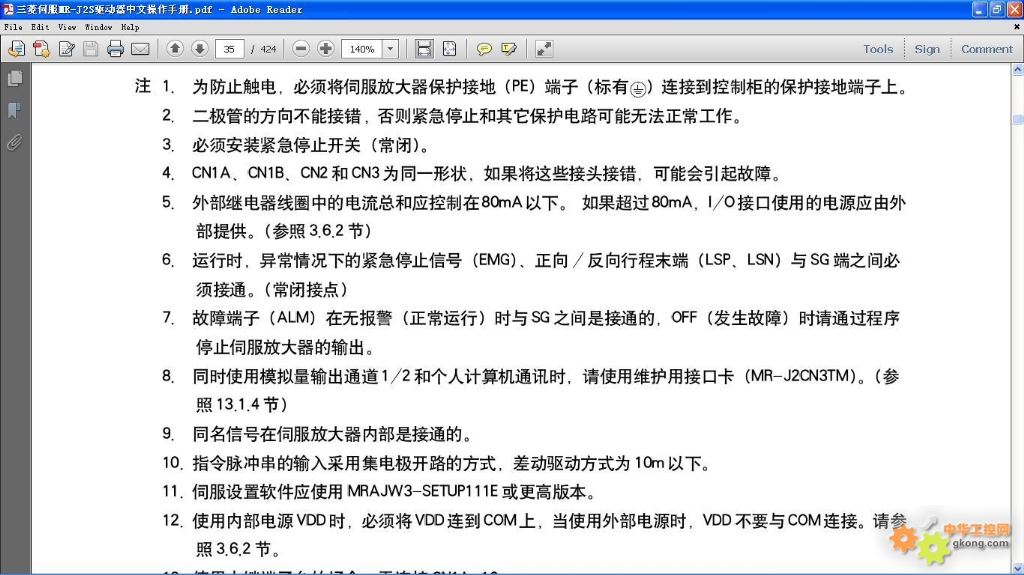Open the Comment pane
Screen dimensions: 1024x575
[987, 49]
